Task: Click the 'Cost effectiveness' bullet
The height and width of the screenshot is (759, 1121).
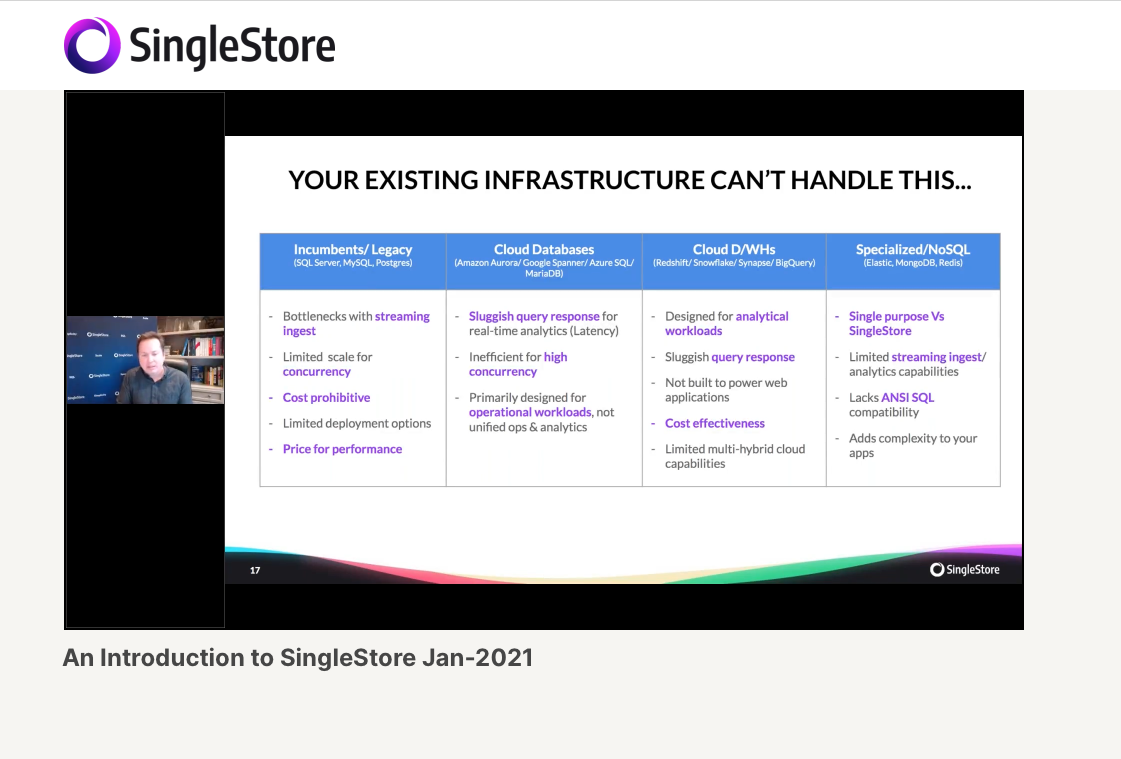Action: [714, 424]
